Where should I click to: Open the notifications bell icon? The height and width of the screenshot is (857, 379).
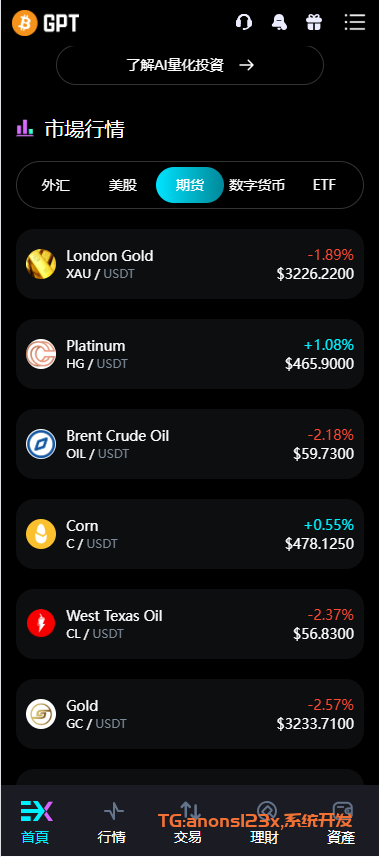(279, 22)
